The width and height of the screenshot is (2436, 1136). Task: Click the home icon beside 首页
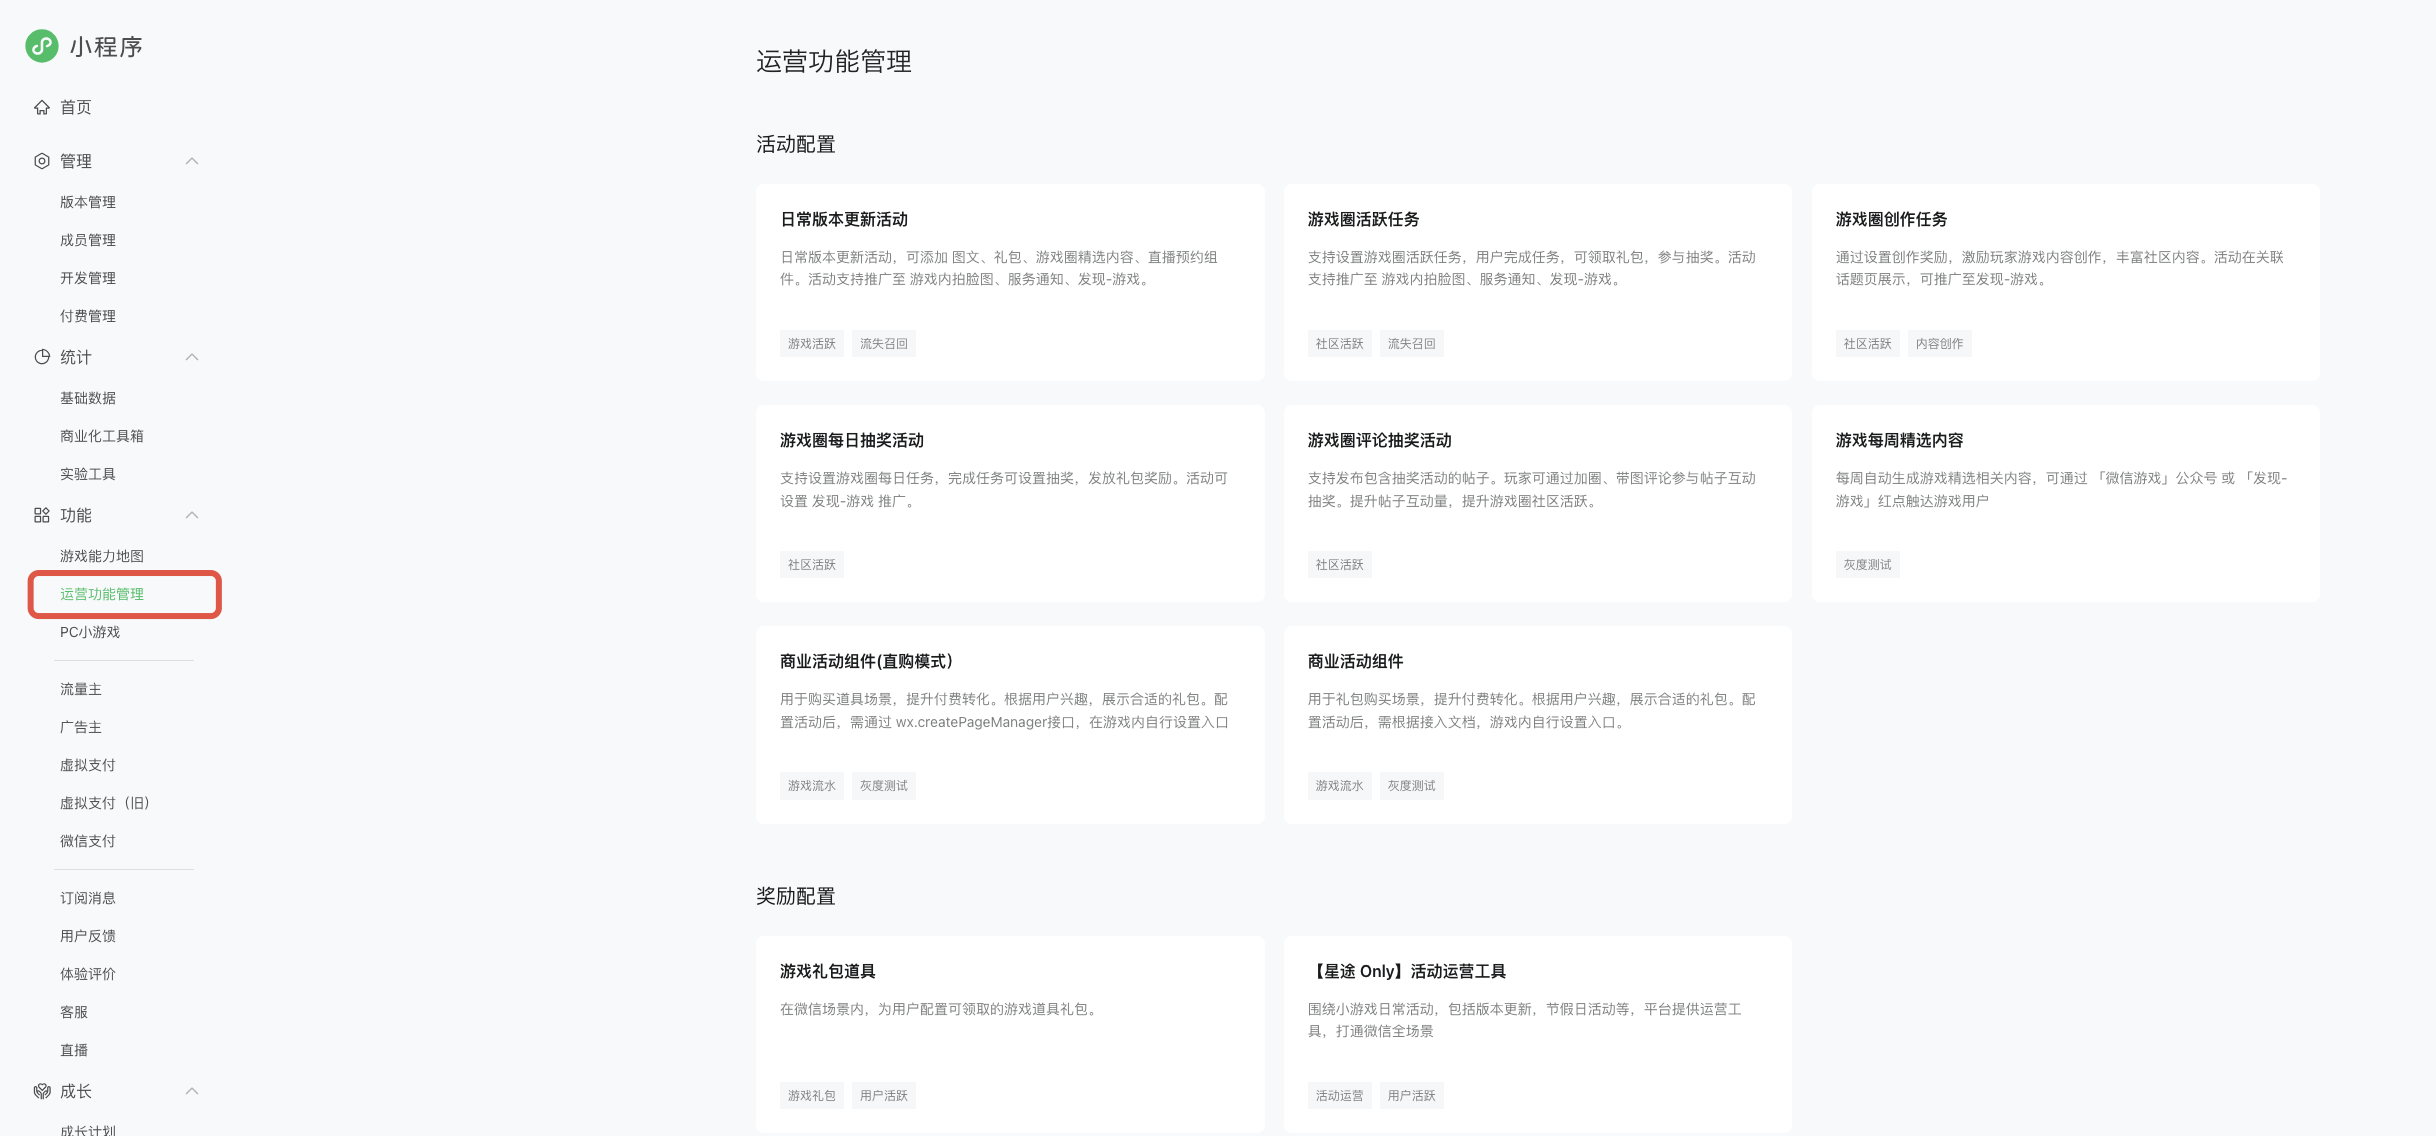click(42, 107)
